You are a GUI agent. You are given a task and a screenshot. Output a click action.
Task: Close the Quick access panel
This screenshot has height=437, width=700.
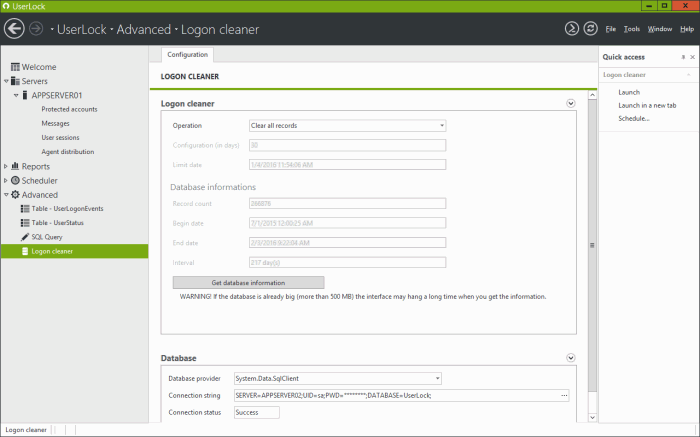pyautogui.click(x=692, y=57)
